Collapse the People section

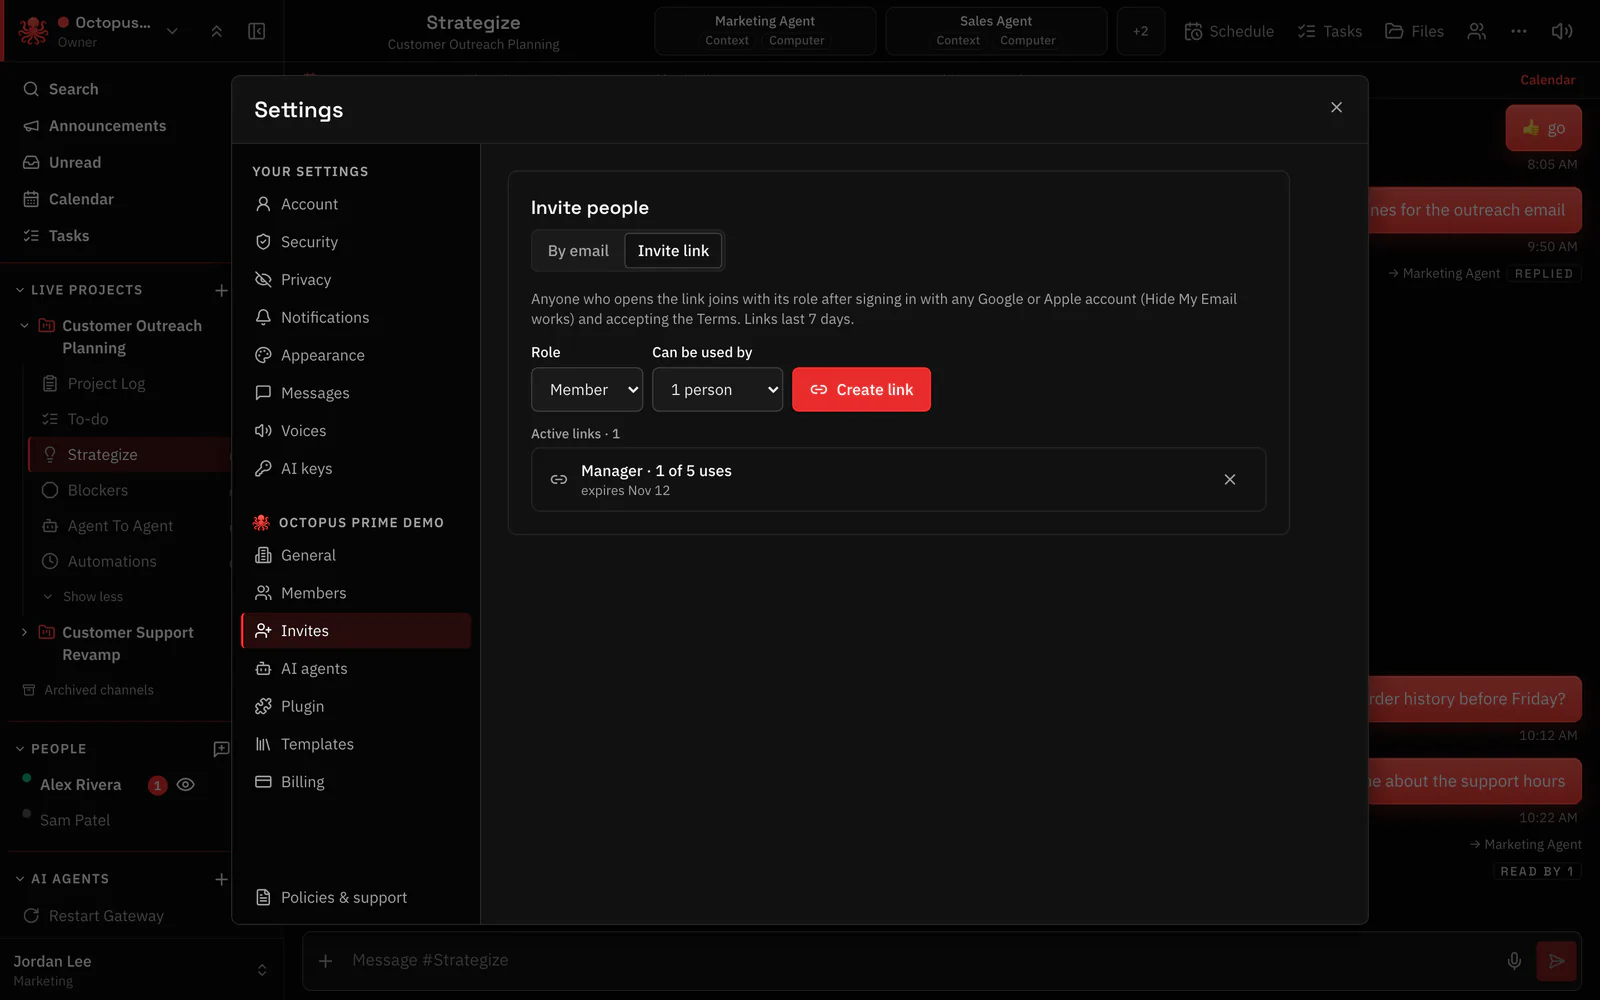(x=20, y=749)
